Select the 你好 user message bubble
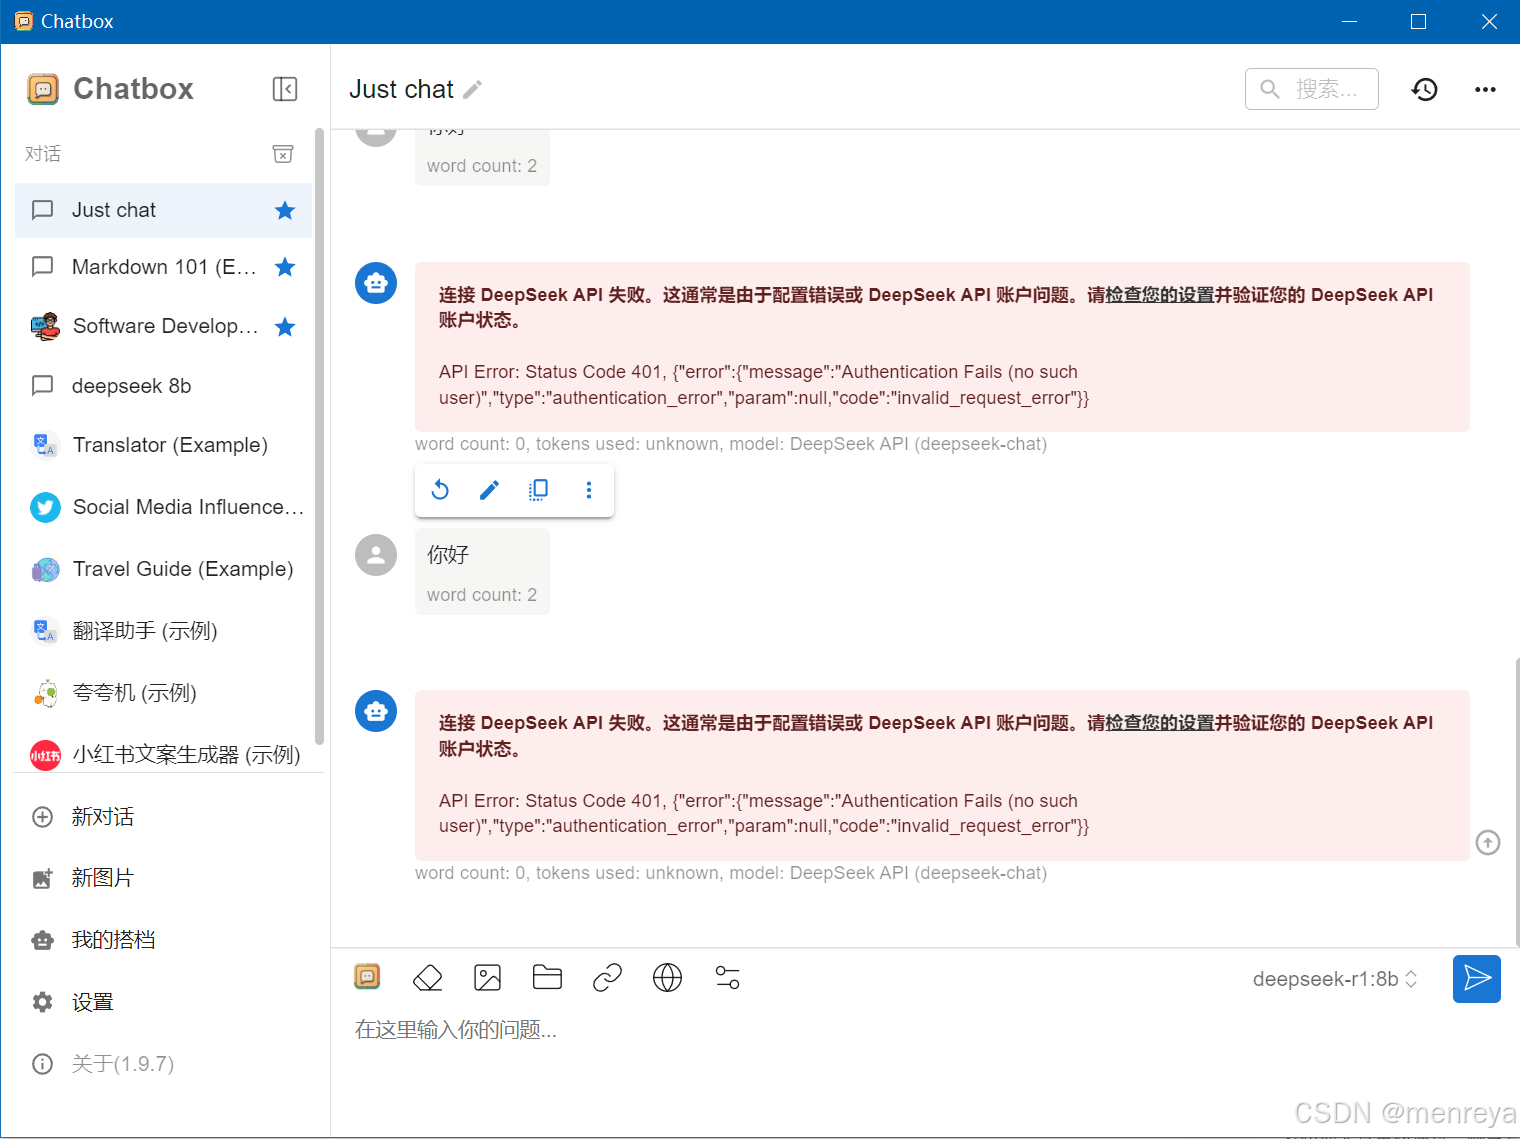The width and height of the screenshot is (1520, 1139). [482, 571]
